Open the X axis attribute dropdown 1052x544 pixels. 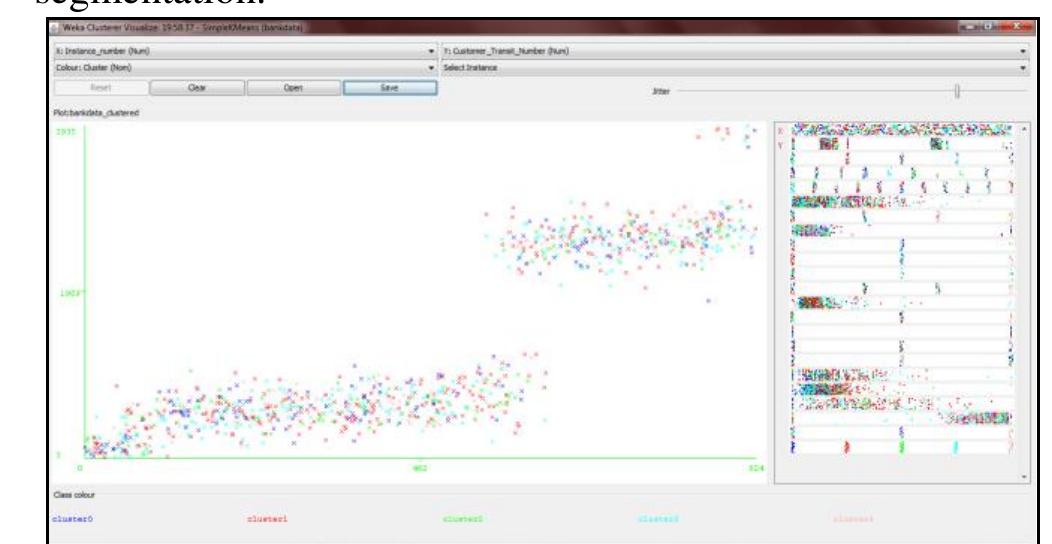coord(245,51)
